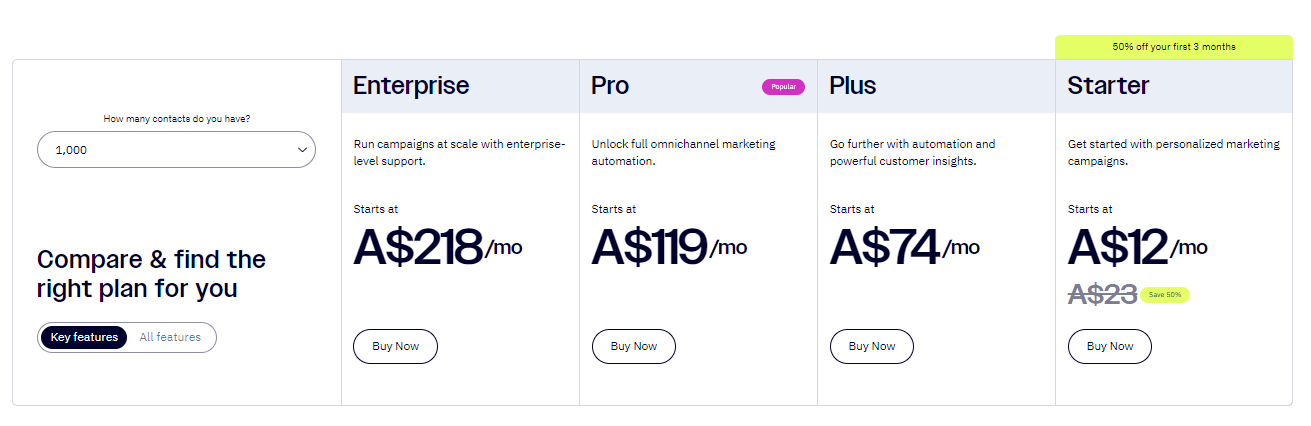Select the Key features toggle
The width and height of the screenshot is (1311, 426).
point(84,337)
